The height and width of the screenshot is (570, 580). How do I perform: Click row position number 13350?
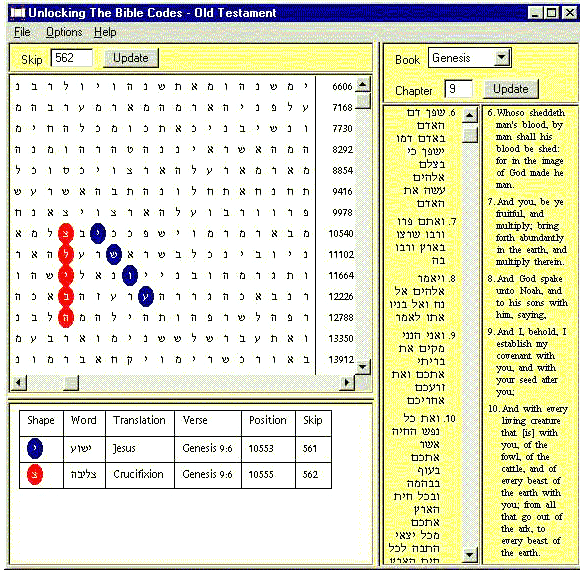point(341,338)
